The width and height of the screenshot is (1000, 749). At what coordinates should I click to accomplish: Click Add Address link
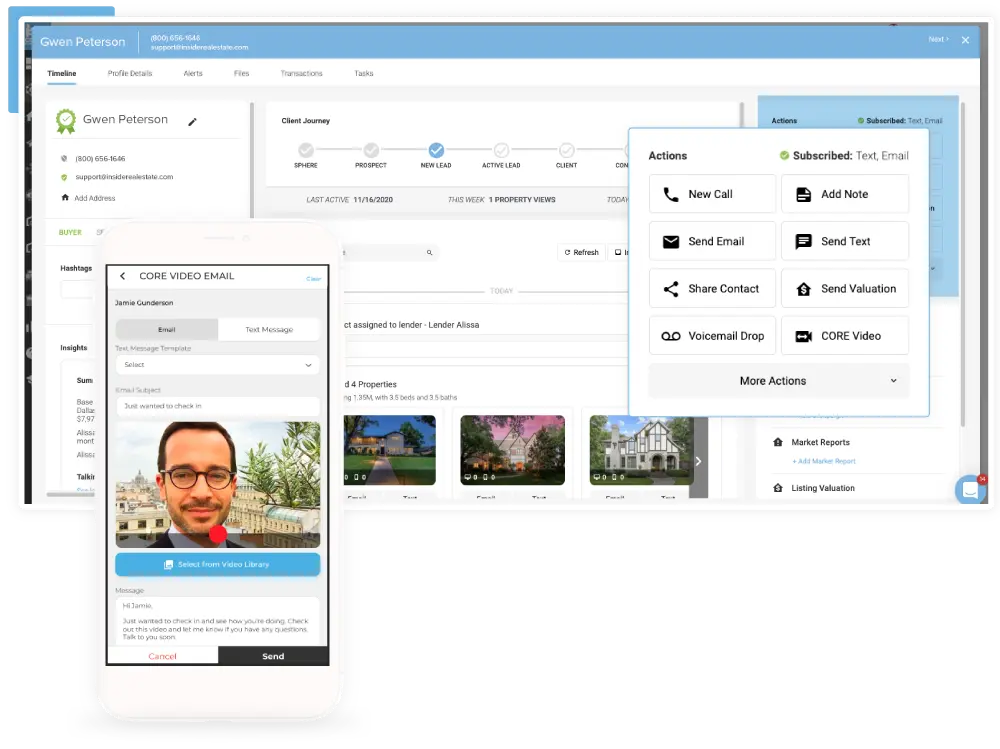point(95,198)
